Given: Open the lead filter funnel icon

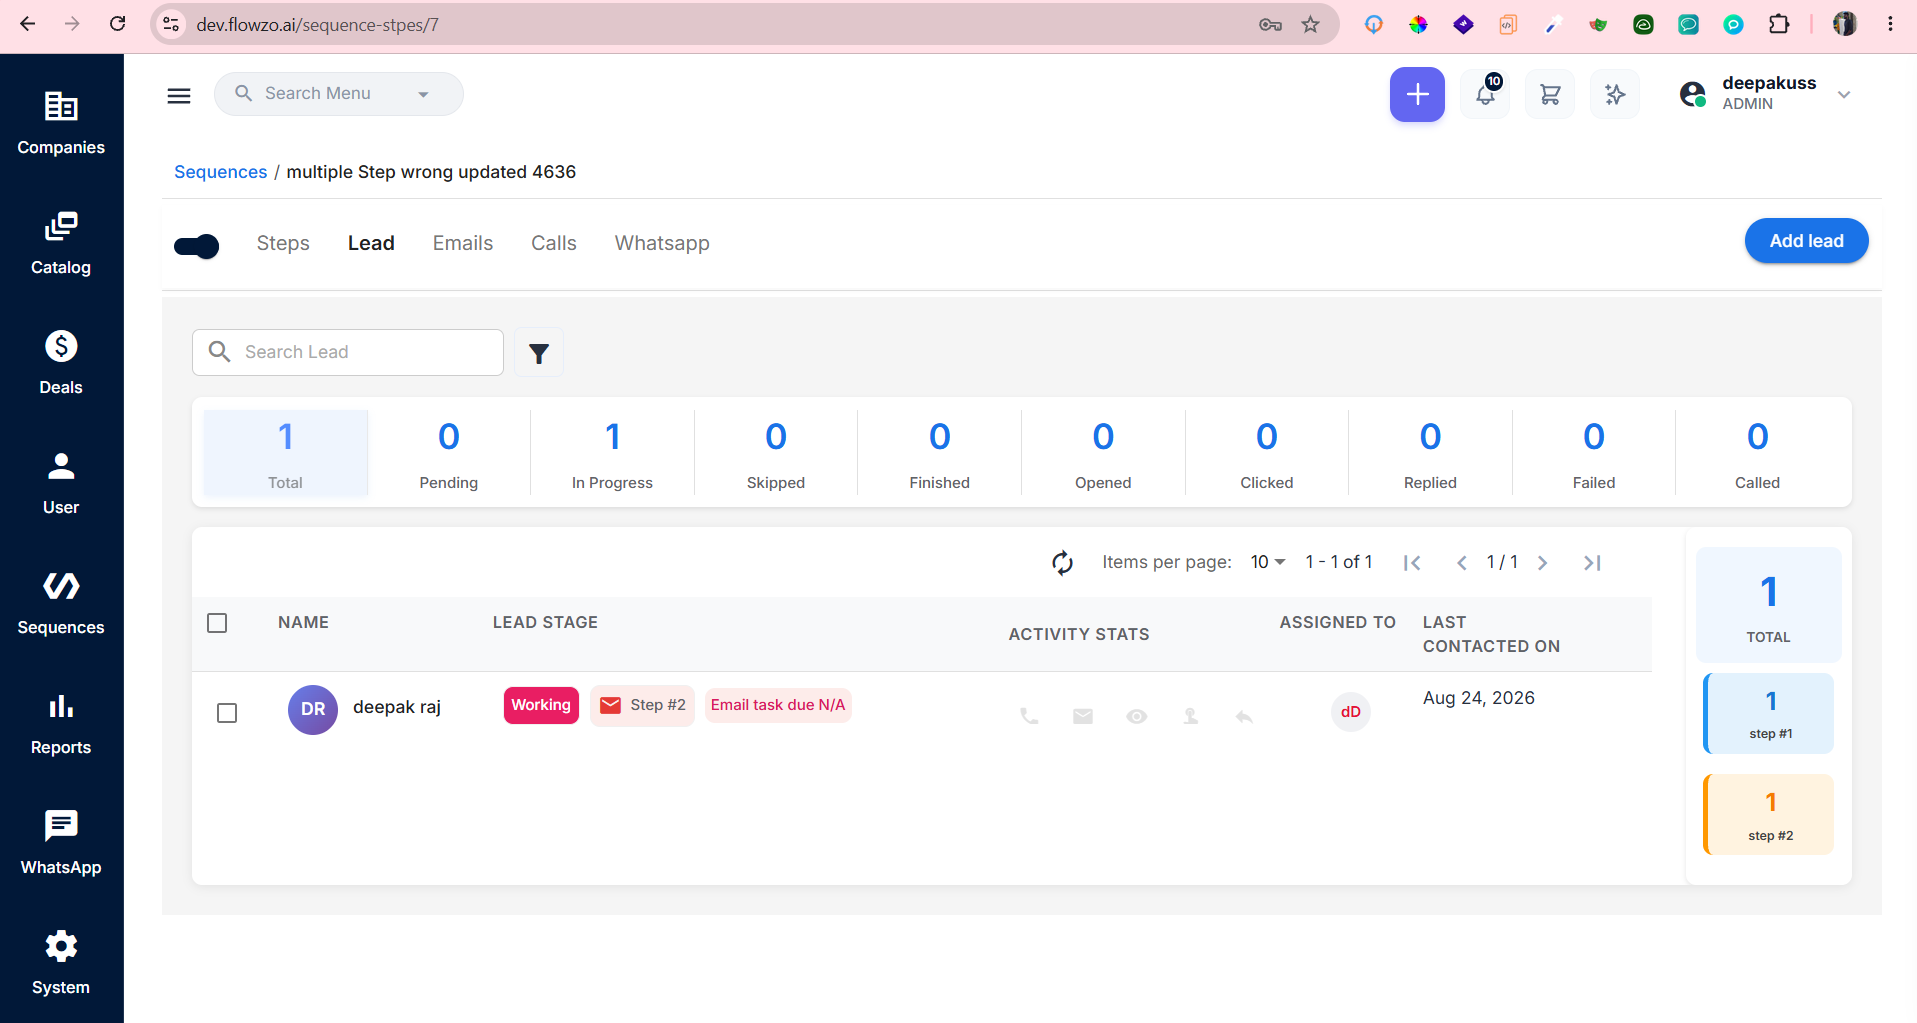Looking at the screenshot, I should click(x=539, y=353).
